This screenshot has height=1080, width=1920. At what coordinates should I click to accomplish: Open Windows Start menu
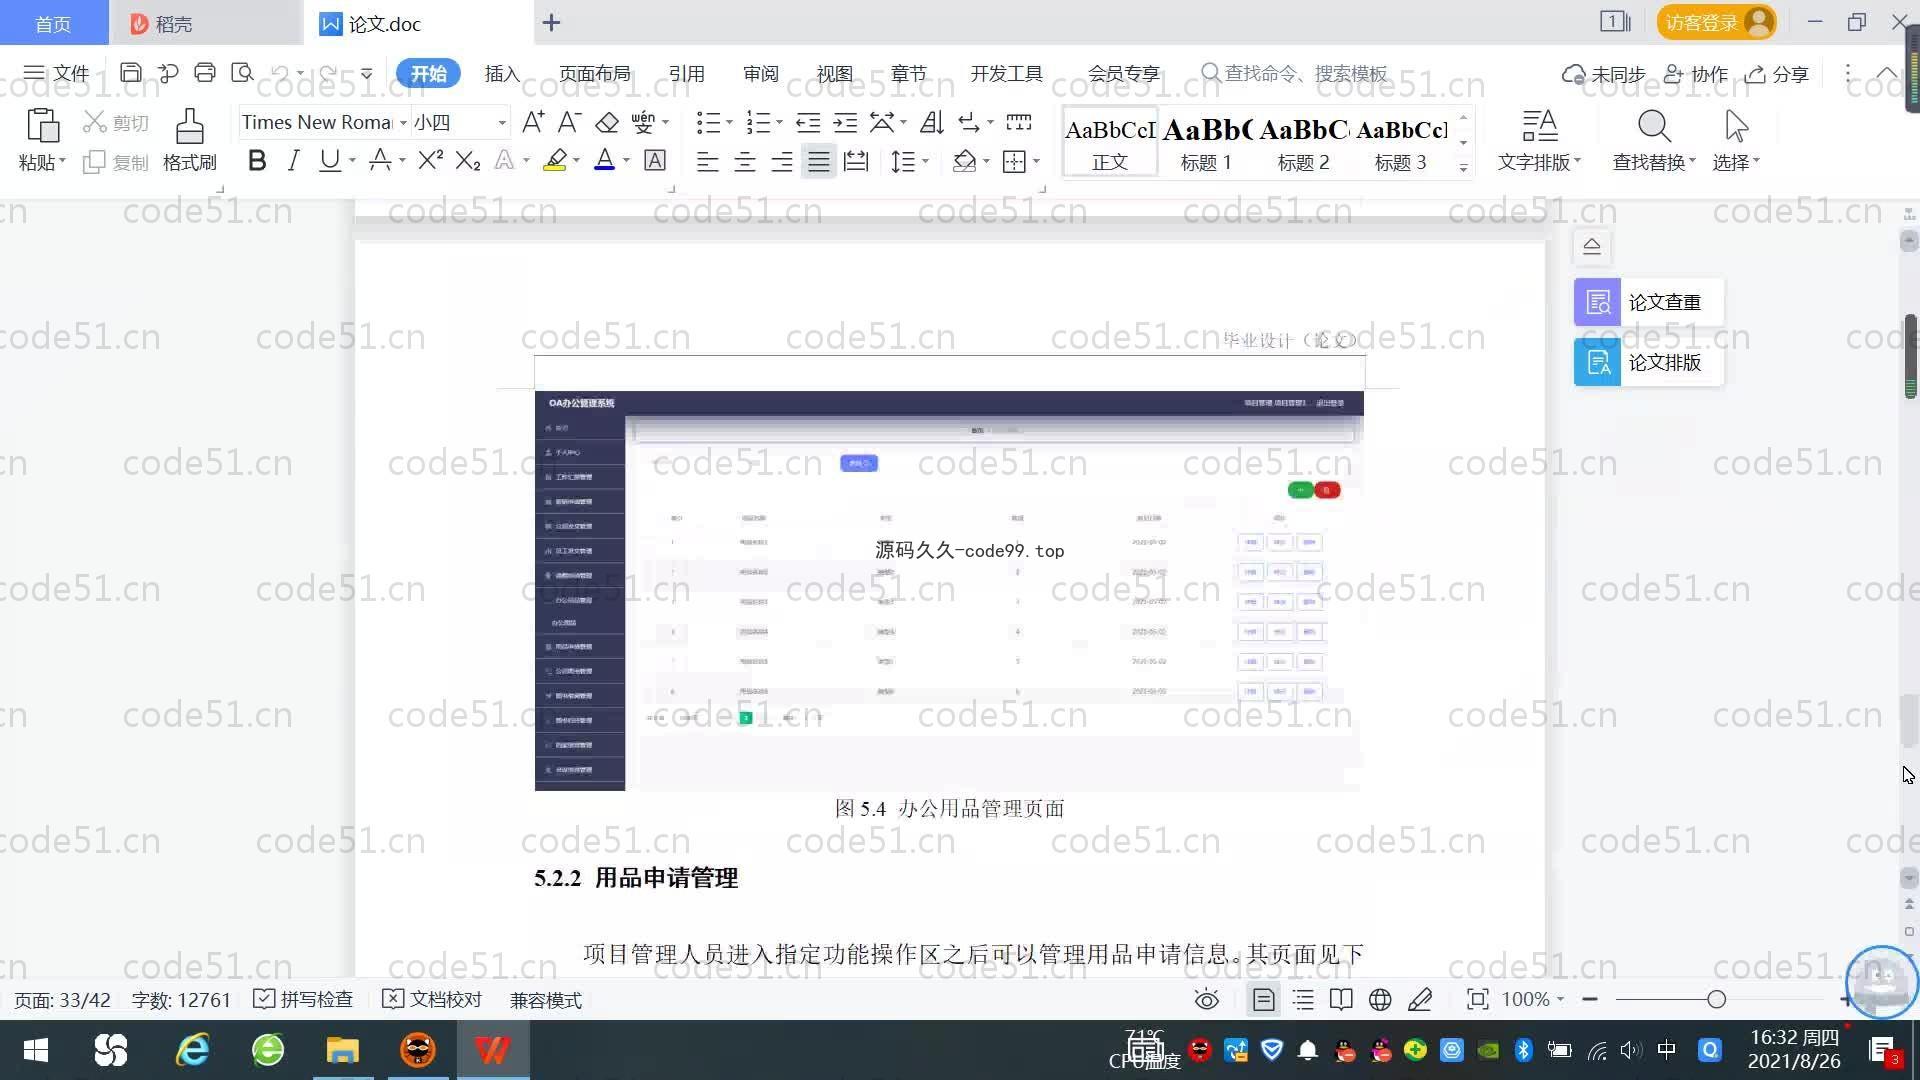(36, 1050)
